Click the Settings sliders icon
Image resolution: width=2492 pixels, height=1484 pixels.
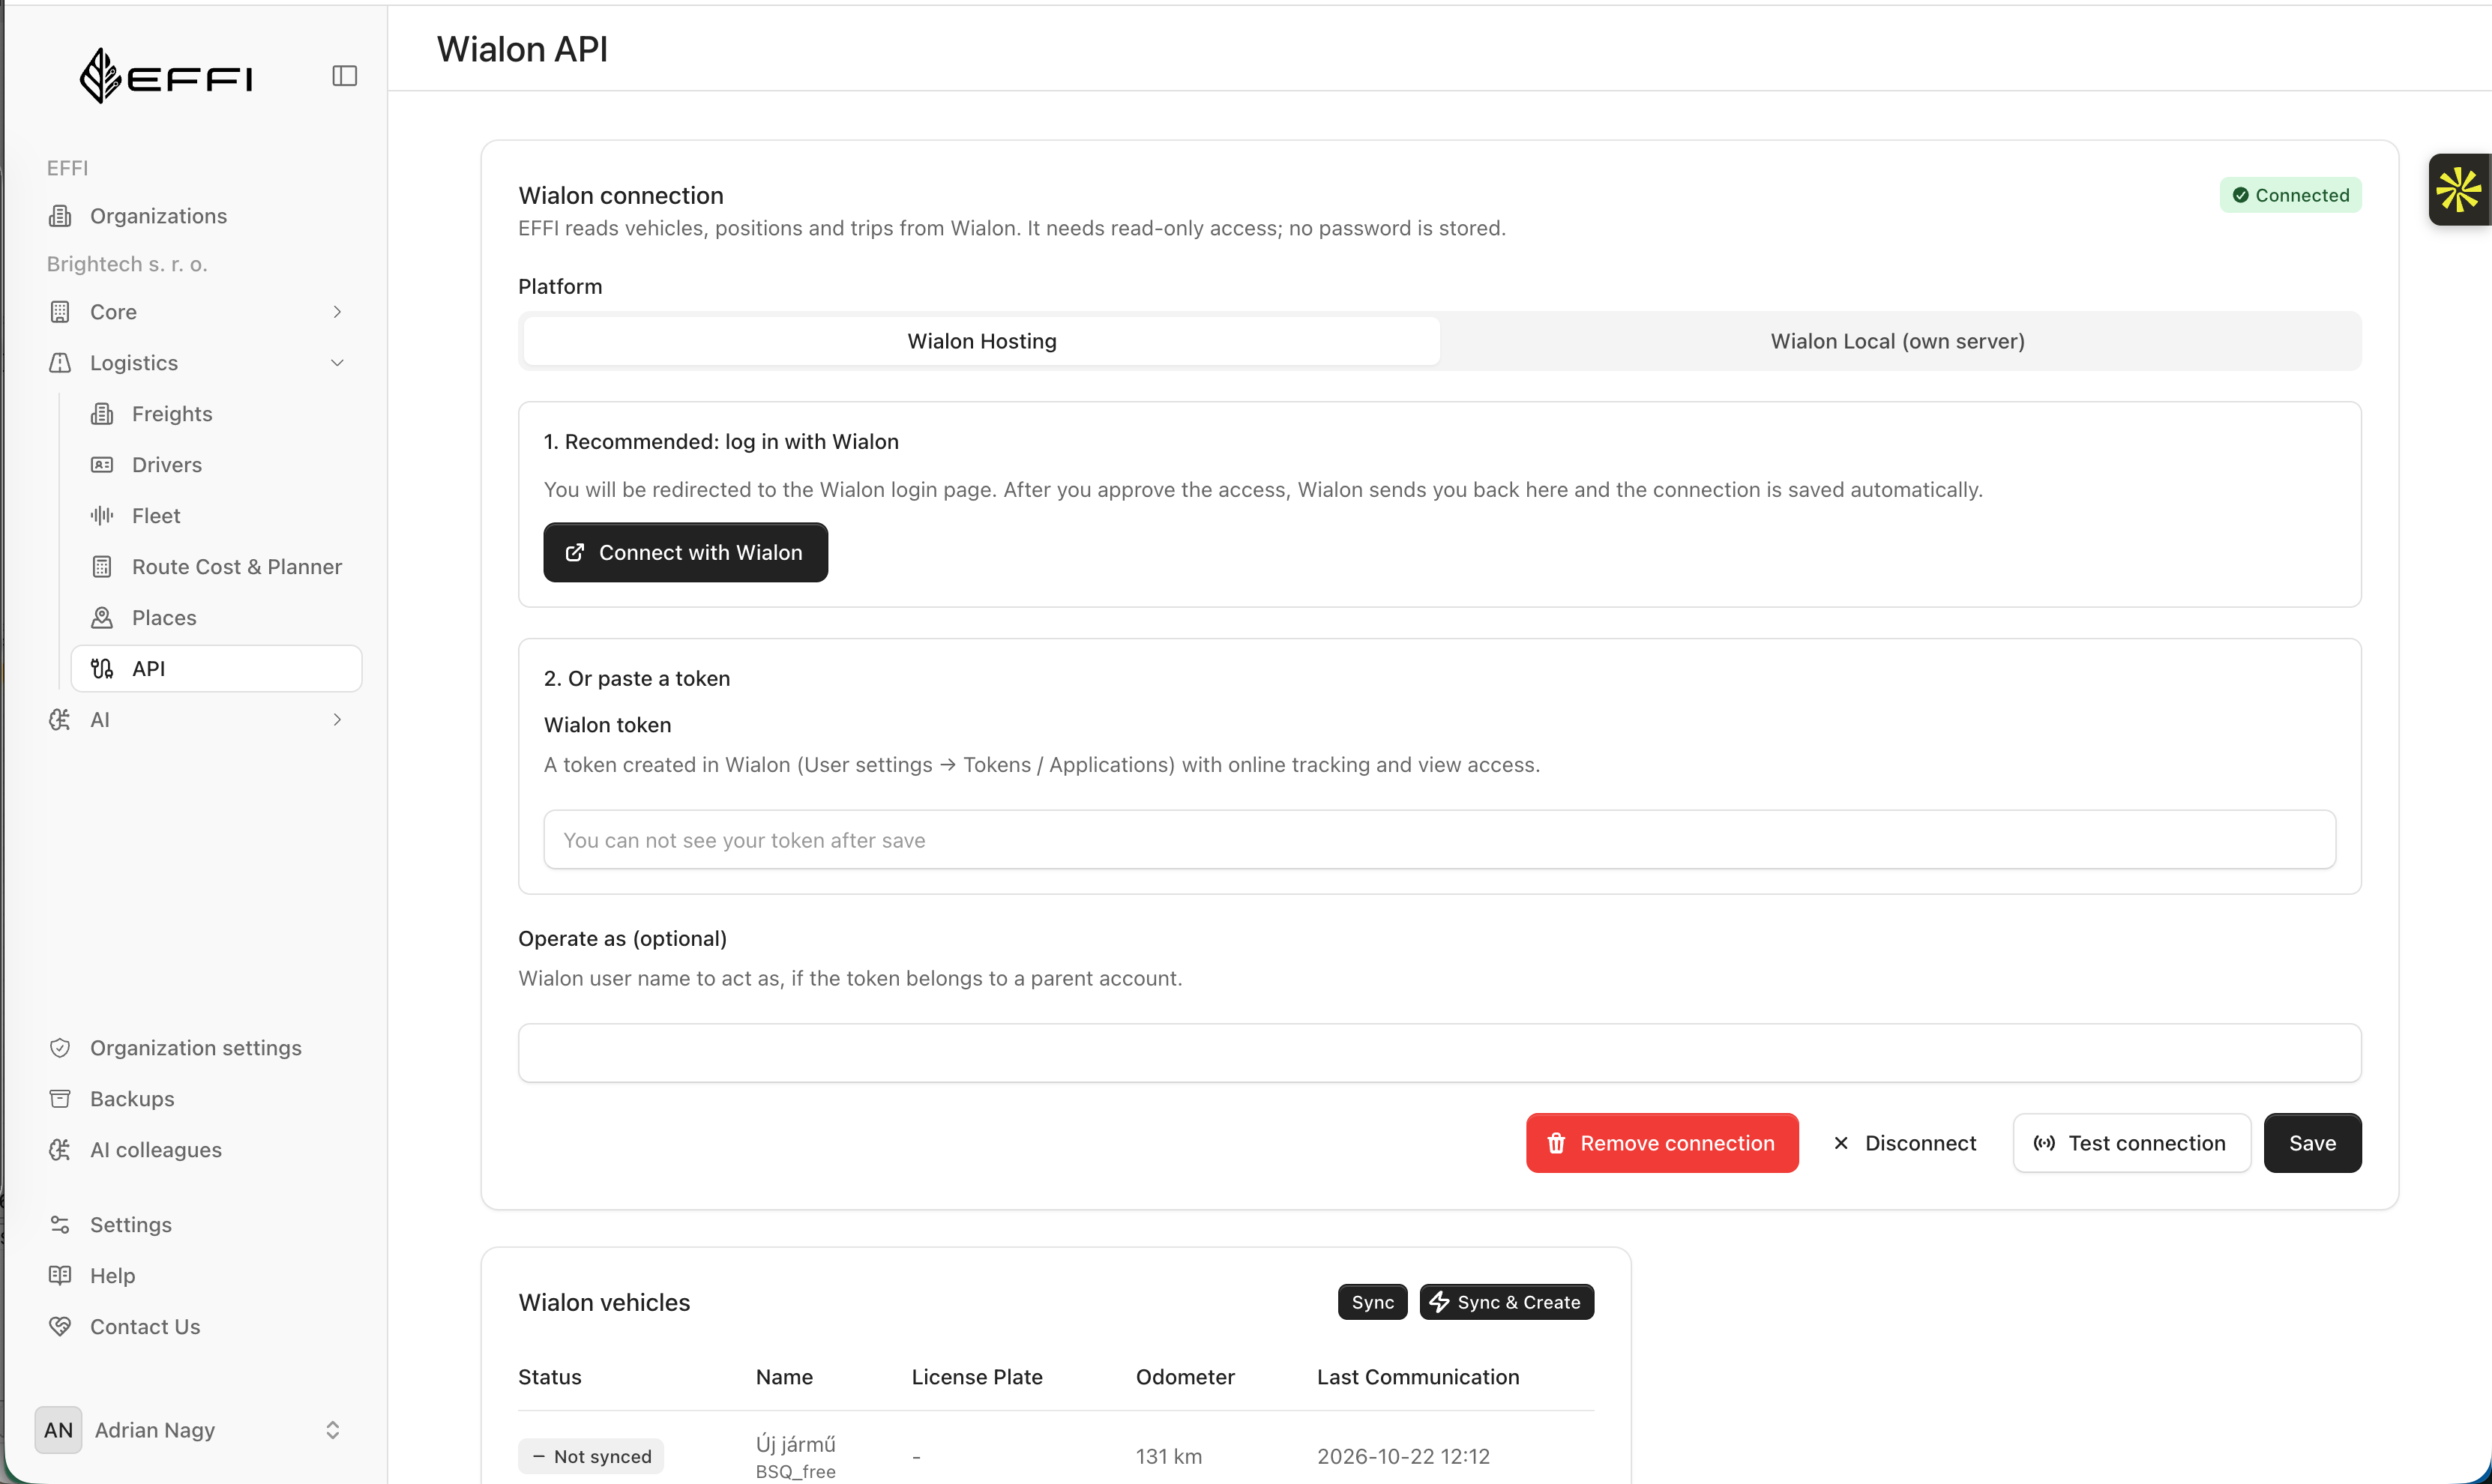(x=60, y=1225)
